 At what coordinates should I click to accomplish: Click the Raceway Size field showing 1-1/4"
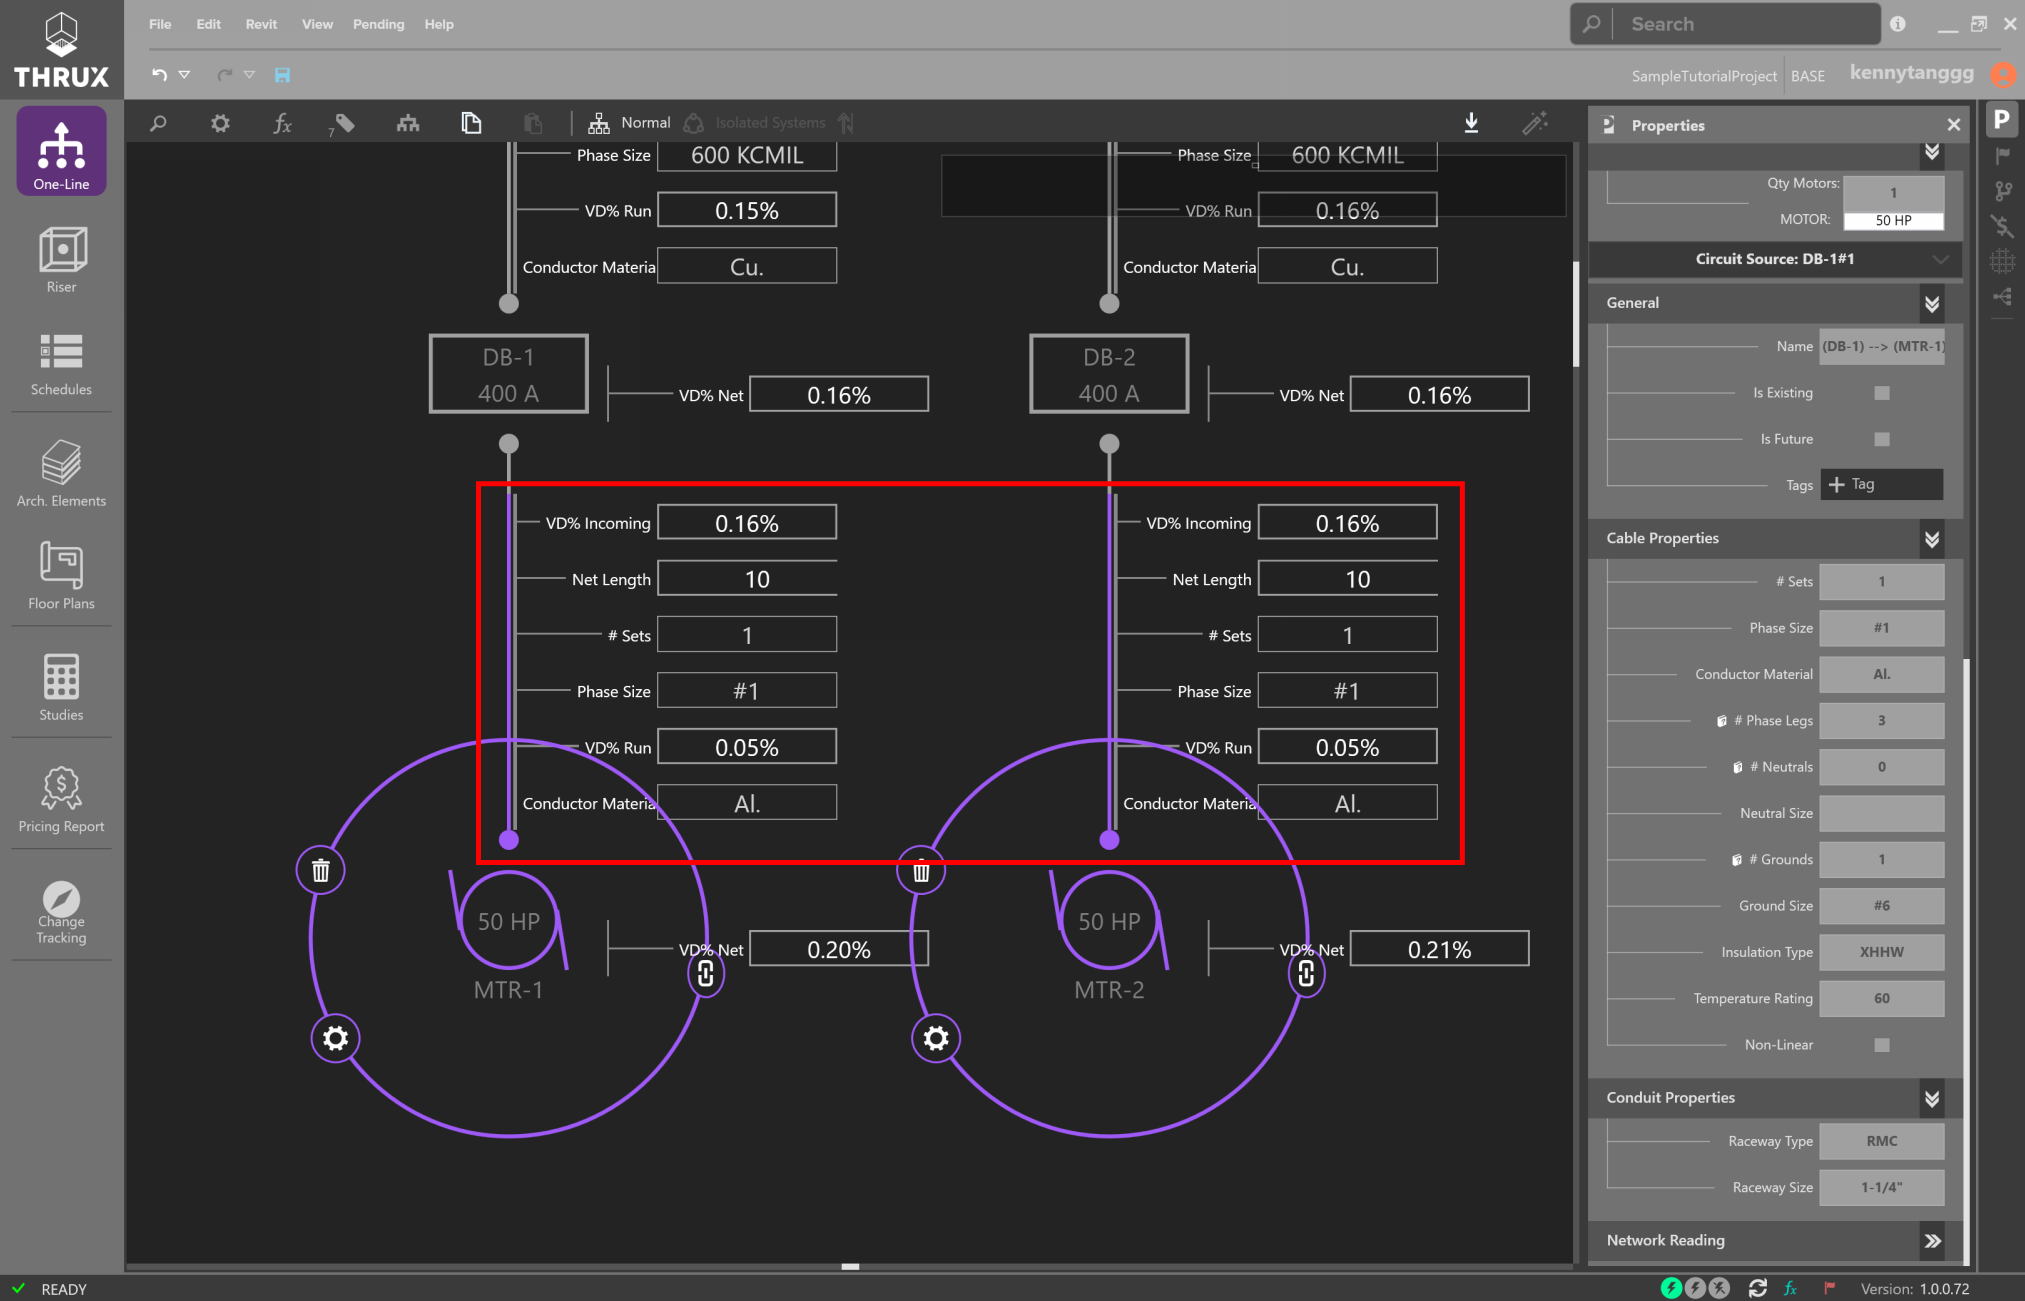click(x=1881, y=1188)
